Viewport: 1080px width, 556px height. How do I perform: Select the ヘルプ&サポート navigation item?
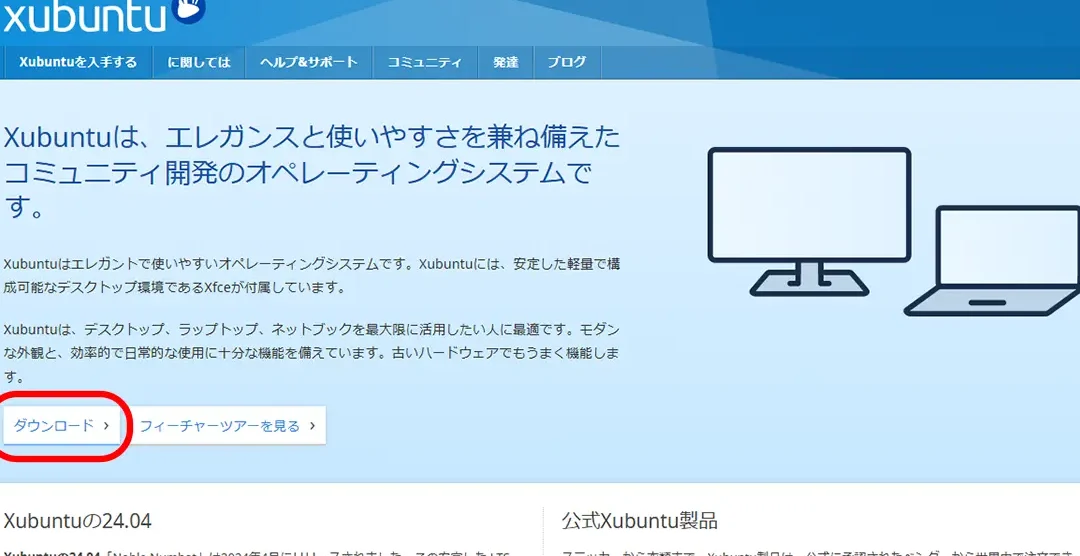(309, 63)
